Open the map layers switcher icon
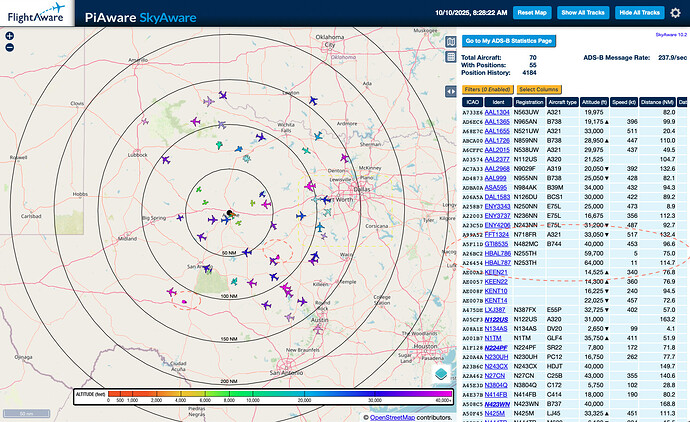690x422 pixels. 440,374
